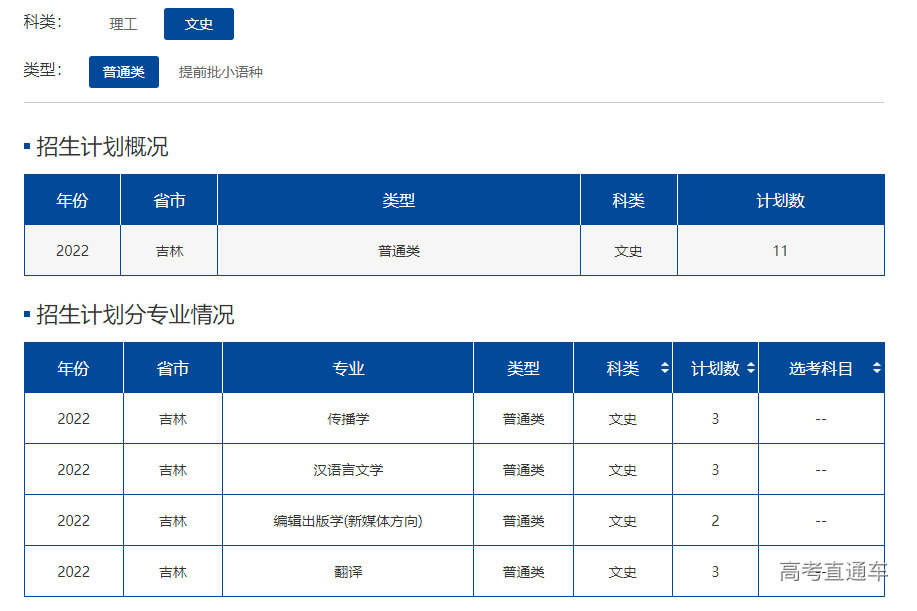
Task: Click the 高考直通车 watermark
Action: [x=833, y=572]
